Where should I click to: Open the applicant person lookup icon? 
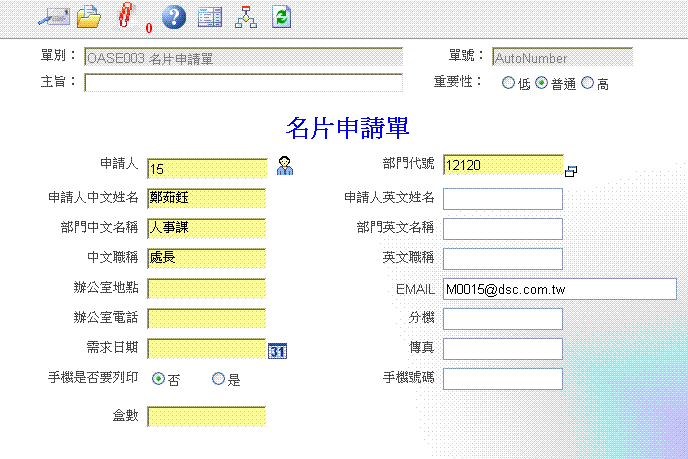285,166
